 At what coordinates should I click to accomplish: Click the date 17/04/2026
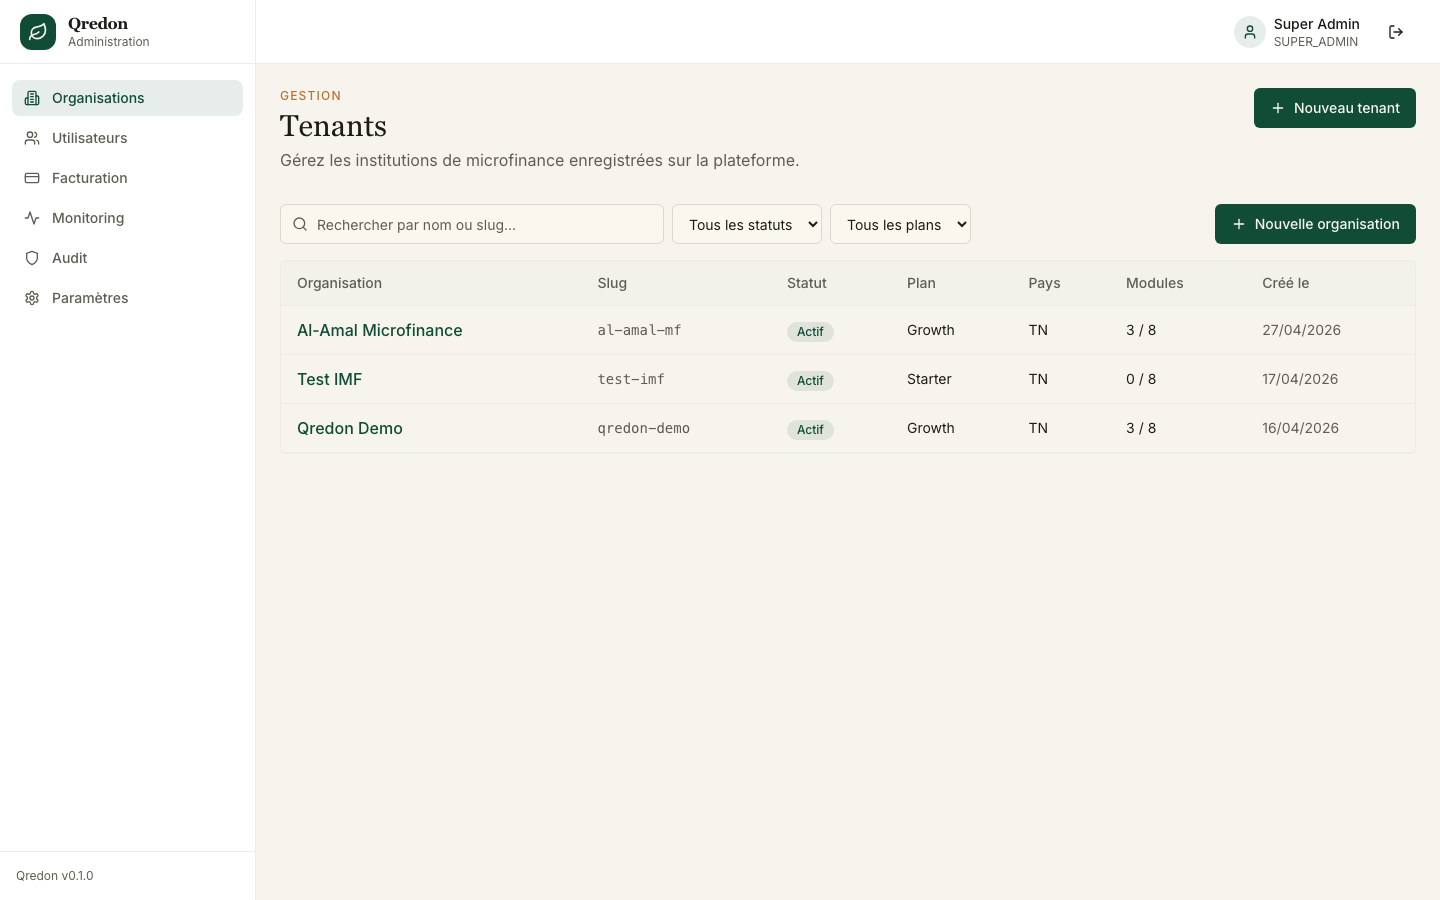[1300, 379]
